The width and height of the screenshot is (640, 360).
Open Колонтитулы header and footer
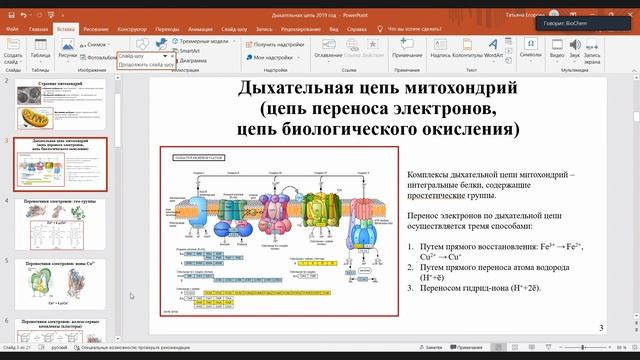(467, 49)
